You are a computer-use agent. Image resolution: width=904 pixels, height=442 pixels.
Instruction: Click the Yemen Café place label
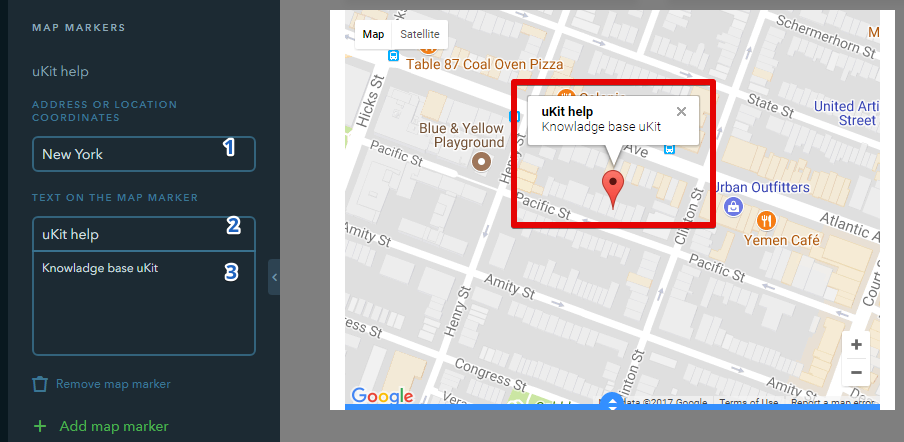pos(781,240)
